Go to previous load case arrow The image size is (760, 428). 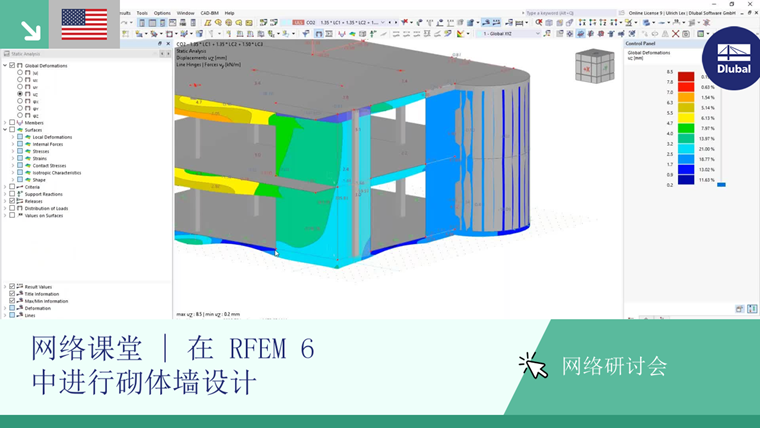coord(389,22)
